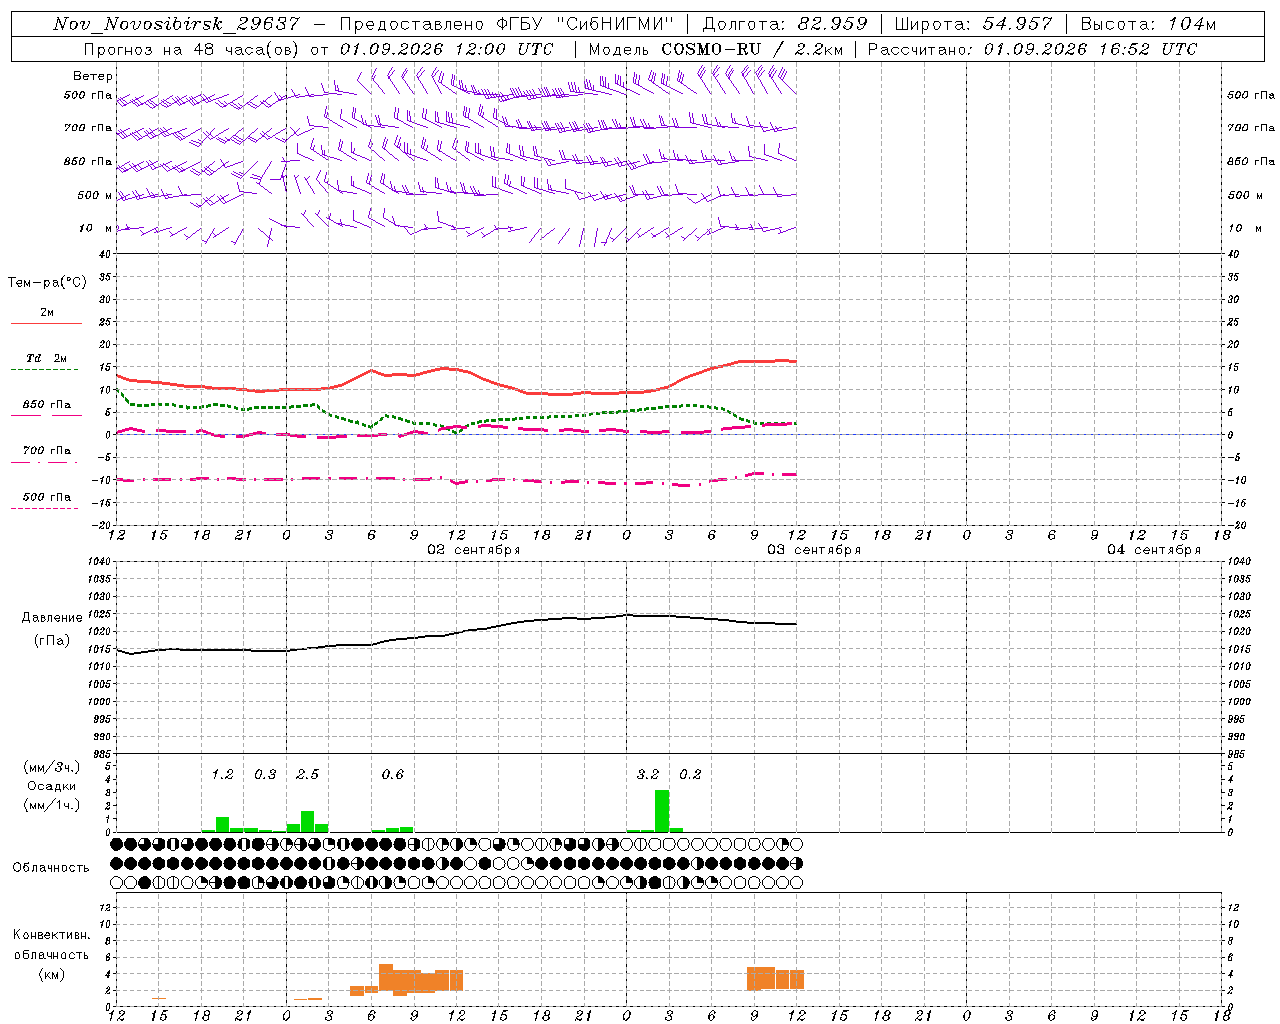
Task: Click the 03 сентября date label
Action: [x=814, y=549]
